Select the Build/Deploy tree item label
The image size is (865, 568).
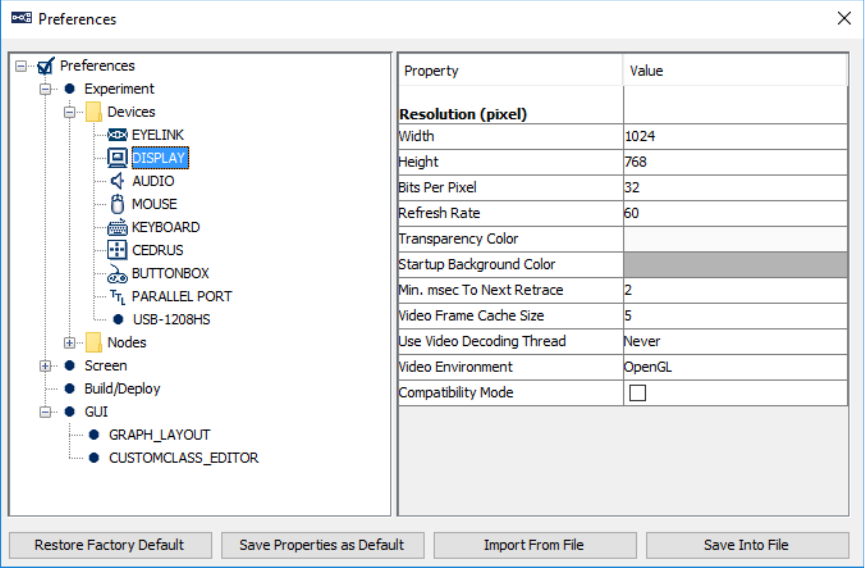[122, 389]
